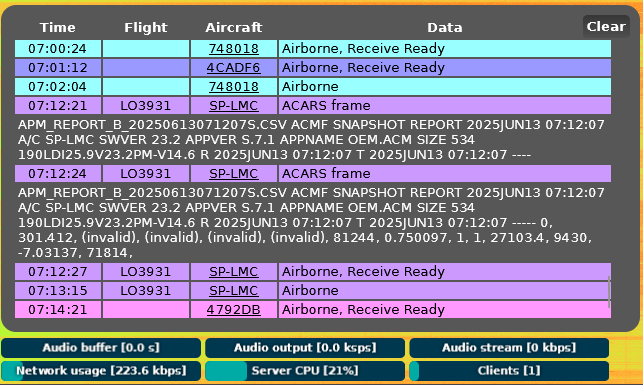The image size is (643, 385).
Task: Click flight LO3931 in 07:12:21 row
Action: click(x=146, y=106)
